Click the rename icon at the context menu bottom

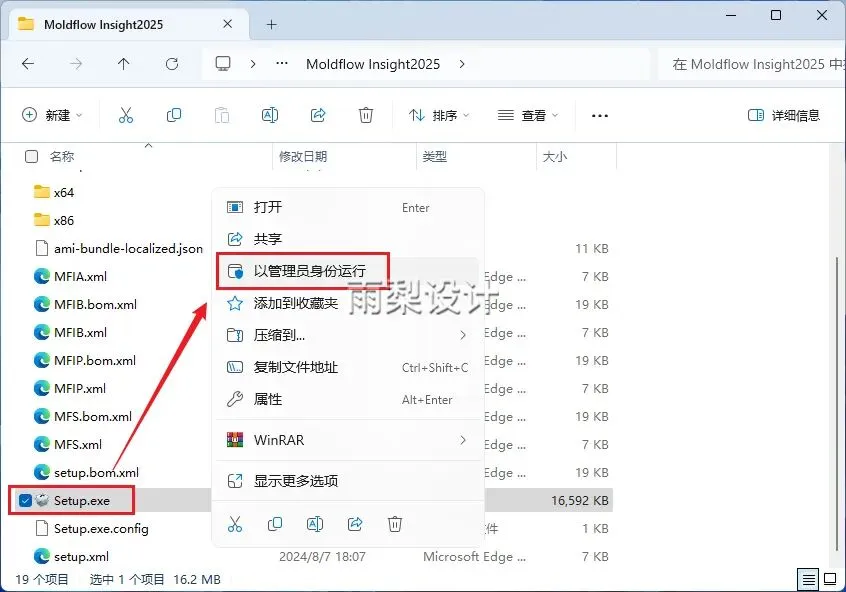[x=315, y=524]
